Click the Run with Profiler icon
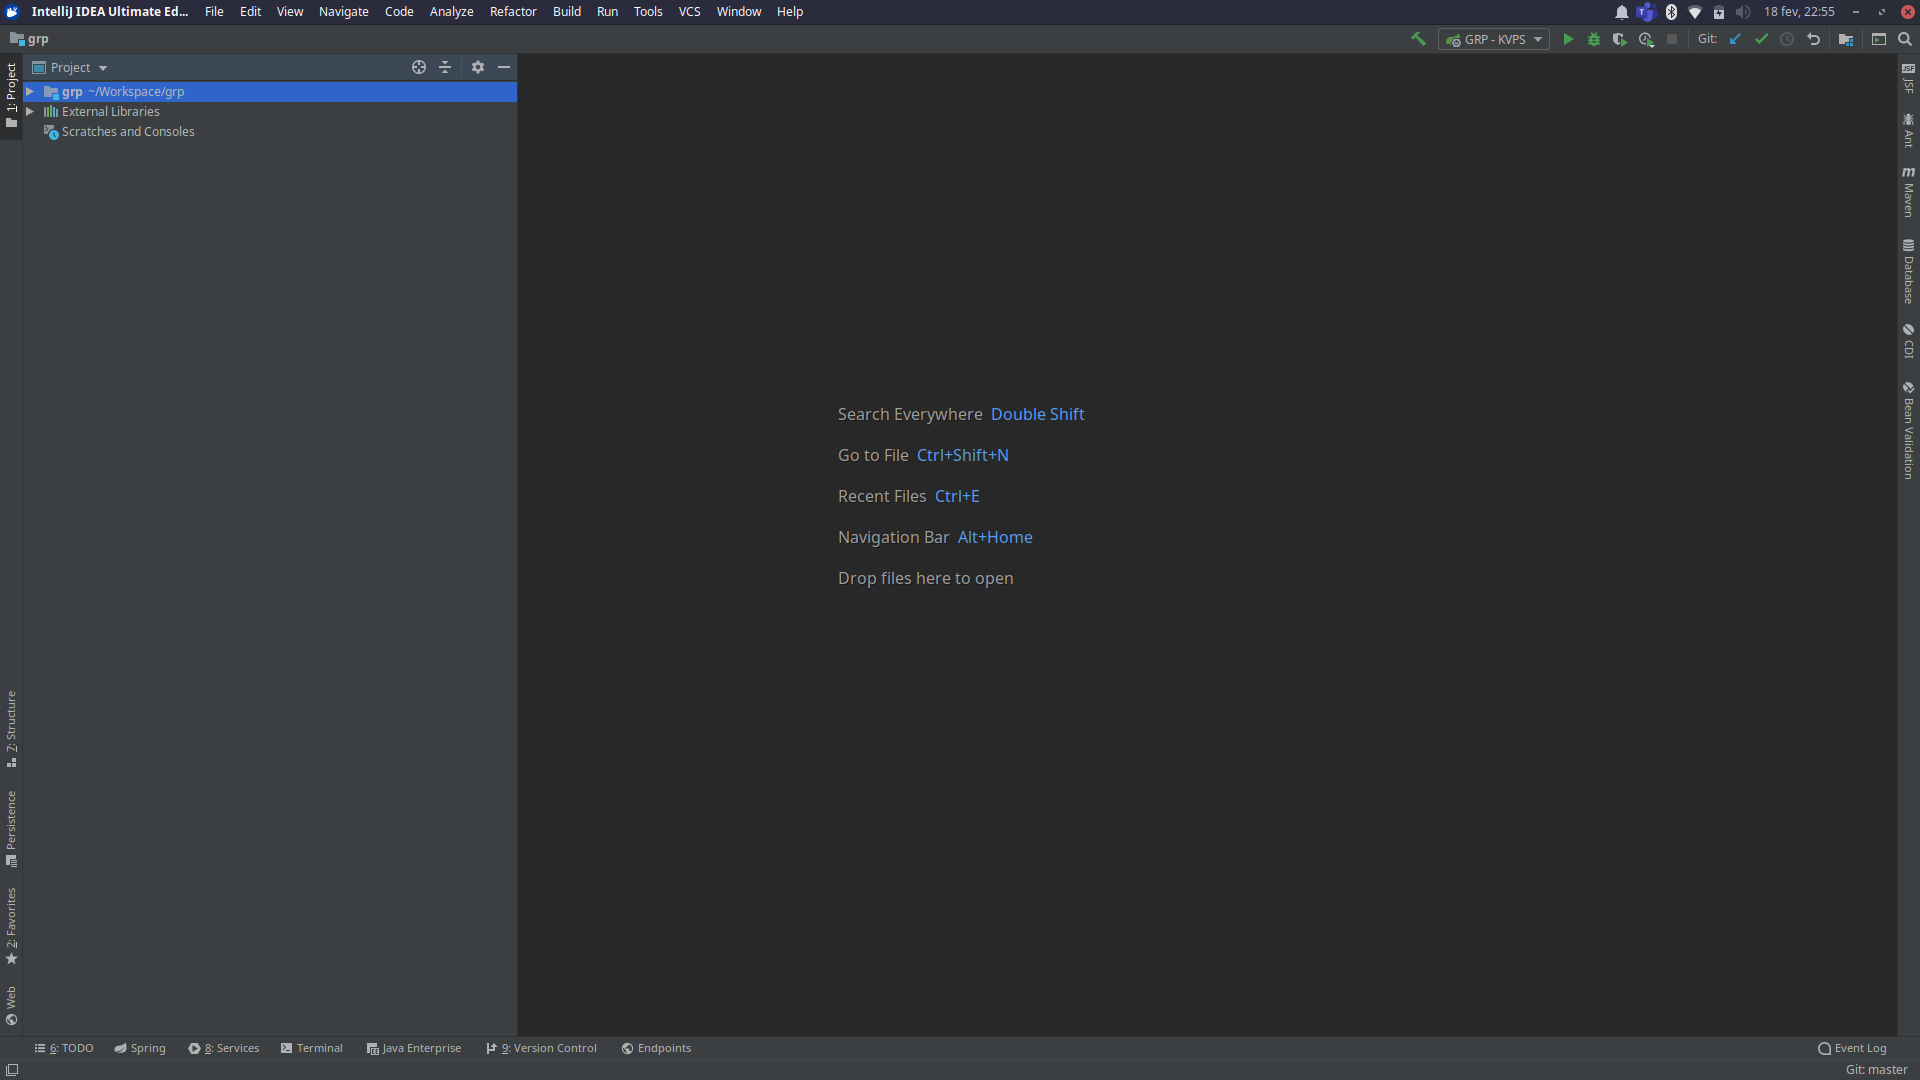The image size is (1920, 1080). click(1646, 39)
